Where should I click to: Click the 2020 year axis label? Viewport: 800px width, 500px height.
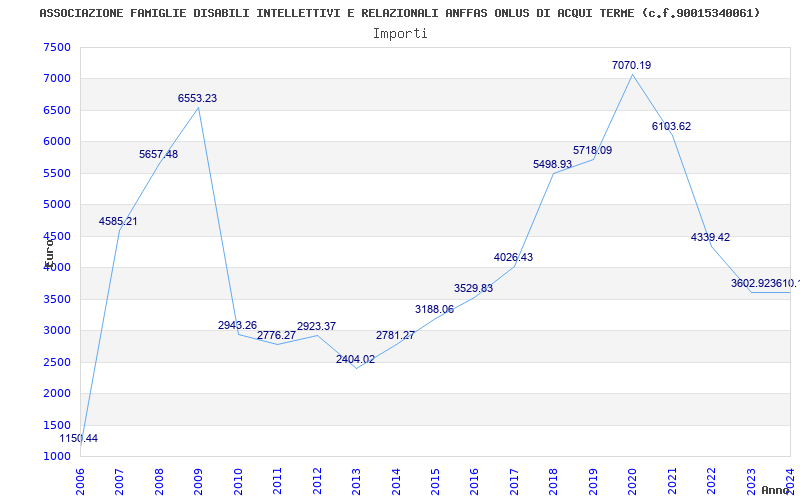pos(633,482)
